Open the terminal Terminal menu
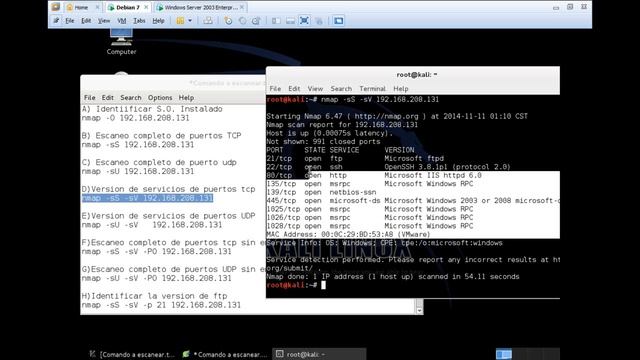 pos(372,89)
